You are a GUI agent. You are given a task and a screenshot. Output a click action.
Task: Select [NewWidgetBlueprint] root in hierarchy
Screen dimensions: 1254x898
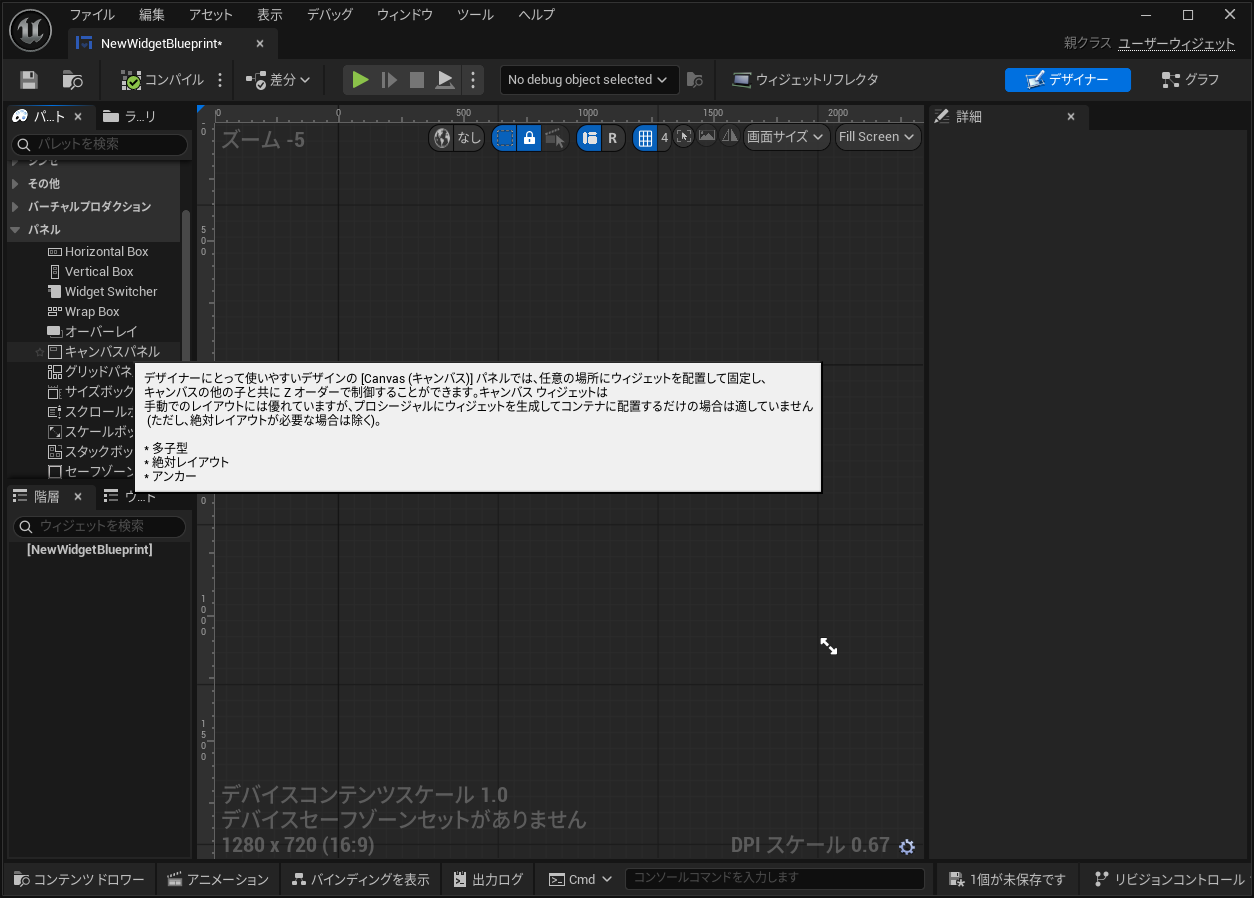coord(90,550)
